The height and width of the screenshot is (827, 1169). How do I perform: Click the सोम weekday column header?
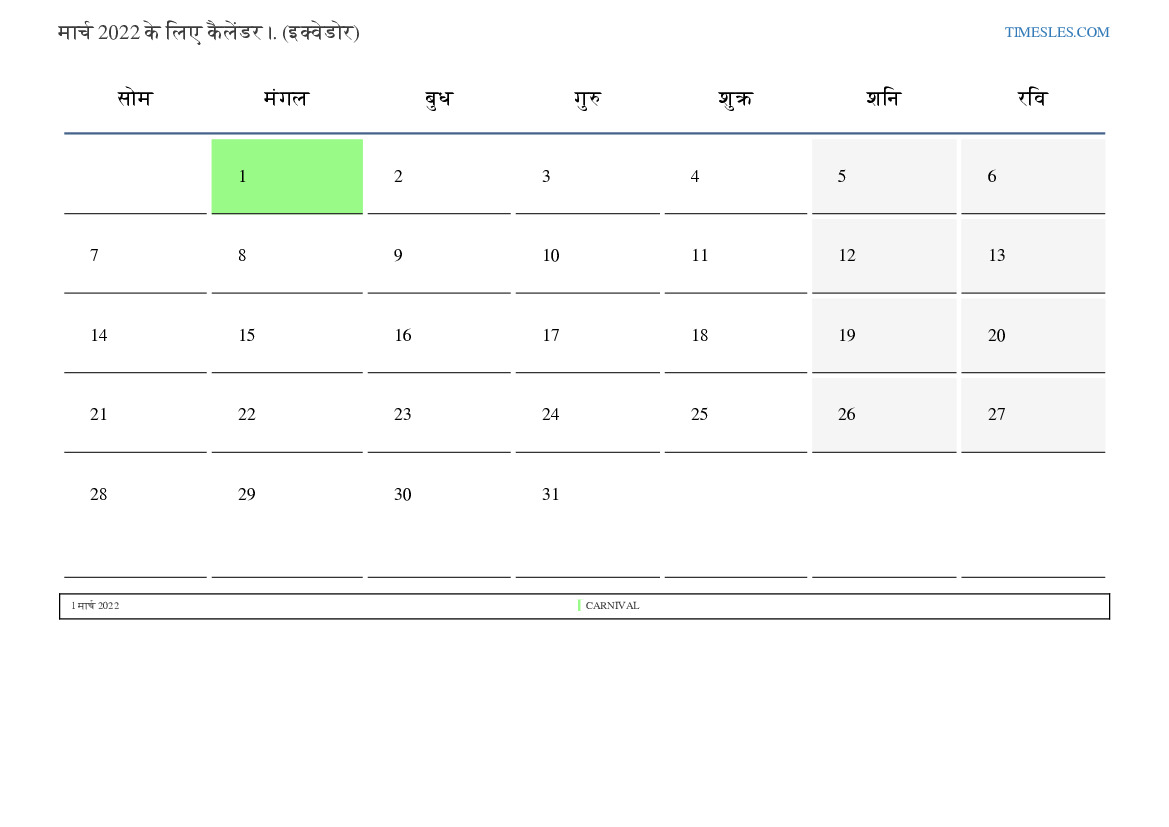(x=134, y=98)
